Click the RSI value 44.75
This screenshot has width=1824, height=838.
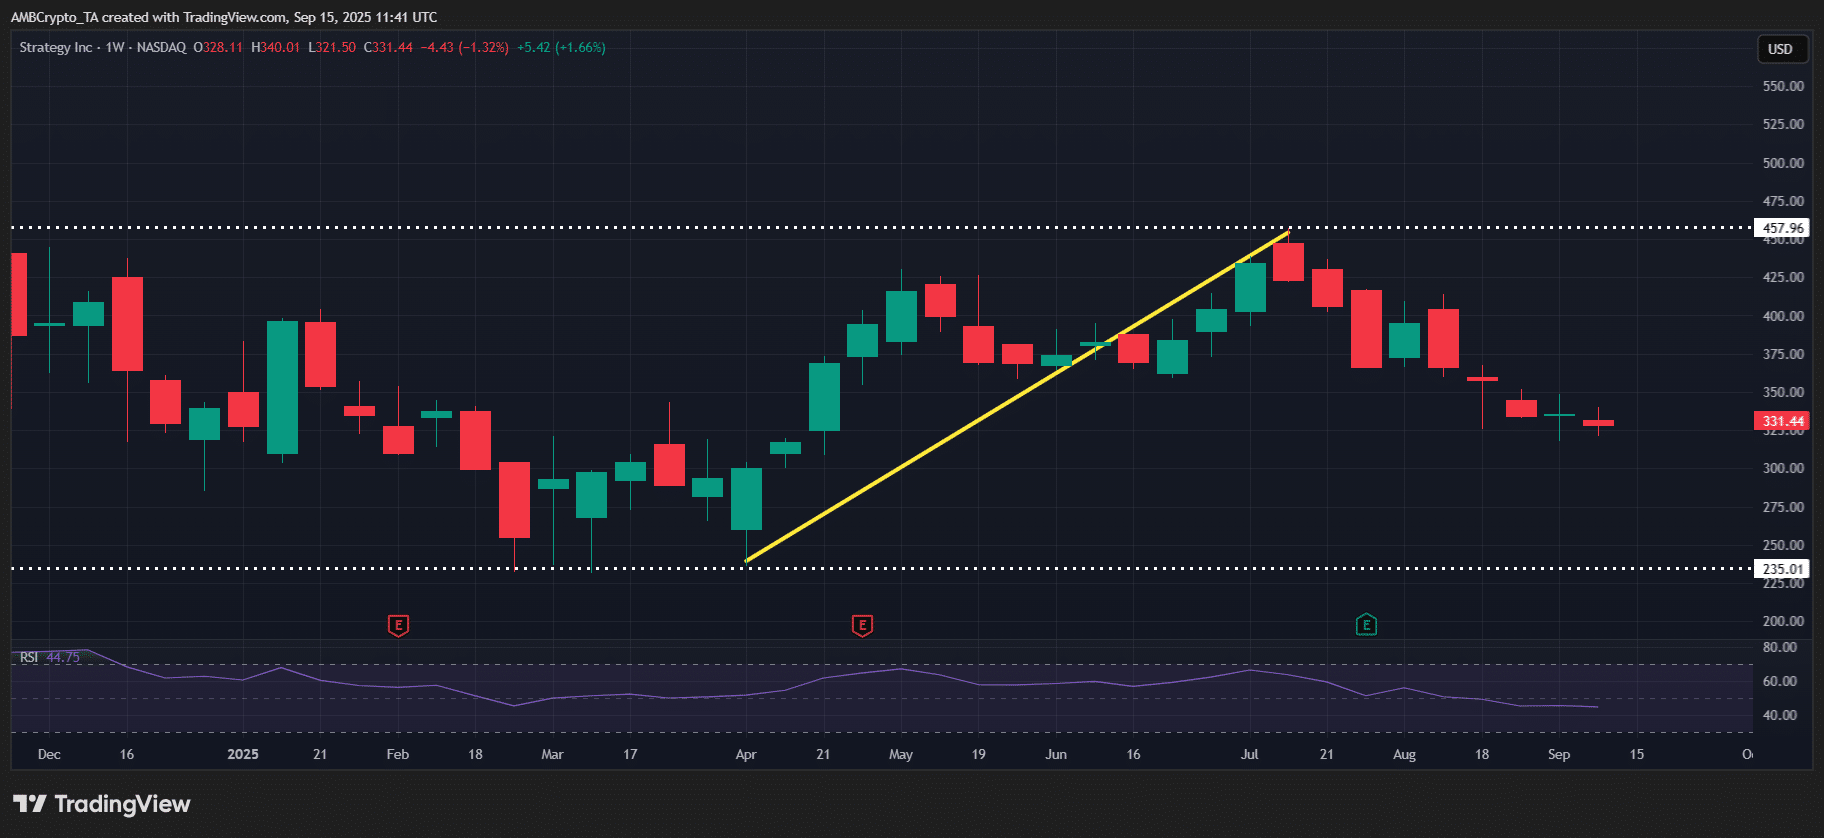(x=63, y=657)
